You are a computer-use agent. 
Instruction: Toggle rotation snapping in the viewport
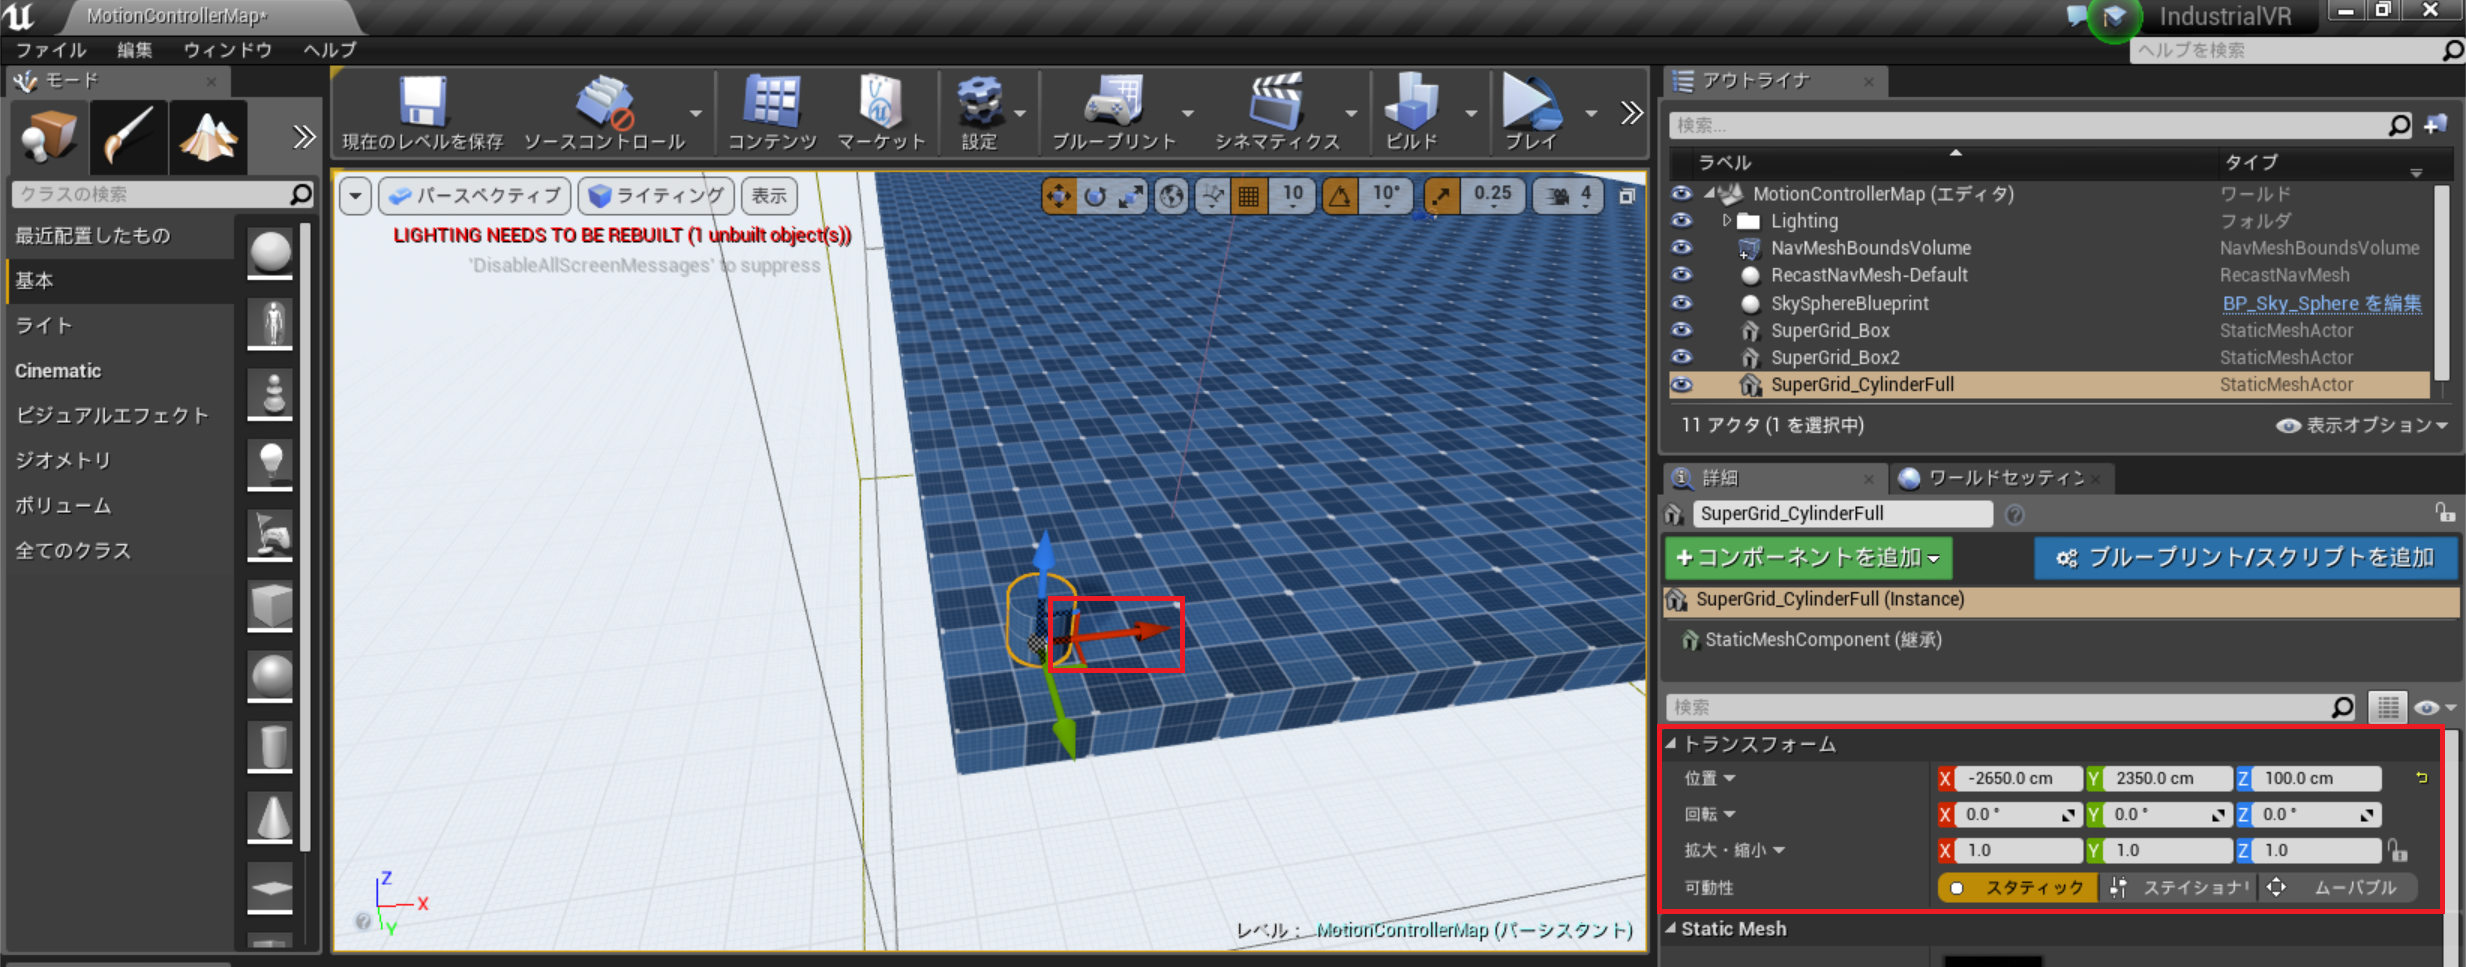[1339, 196]
